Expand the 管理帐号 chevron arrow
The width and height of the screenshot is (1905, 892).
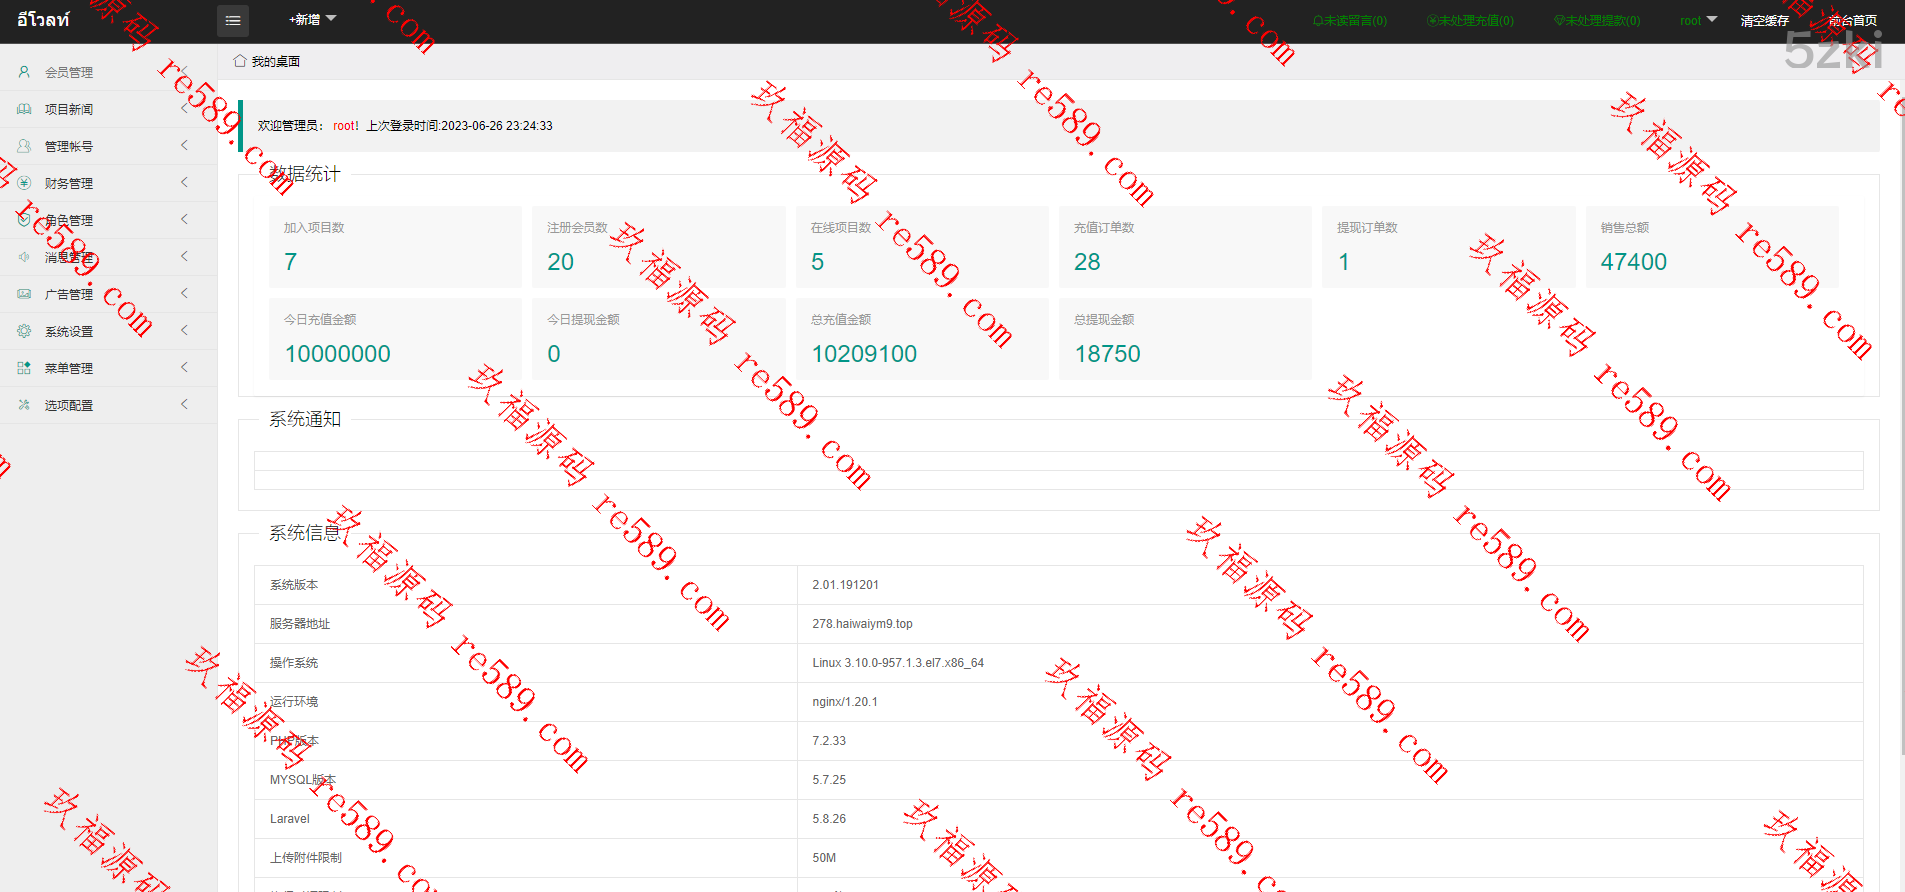184,146
